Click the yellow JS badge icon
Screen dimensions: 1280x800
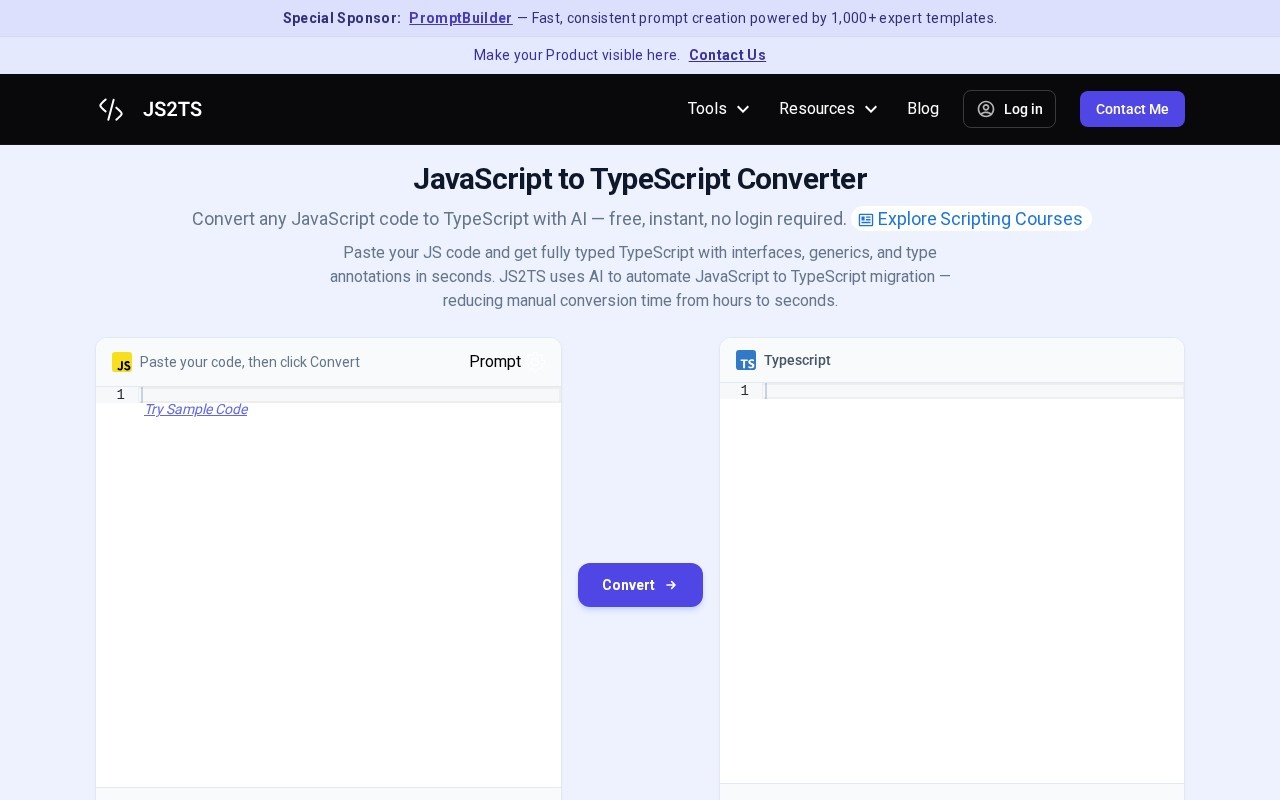pos(122,362)
